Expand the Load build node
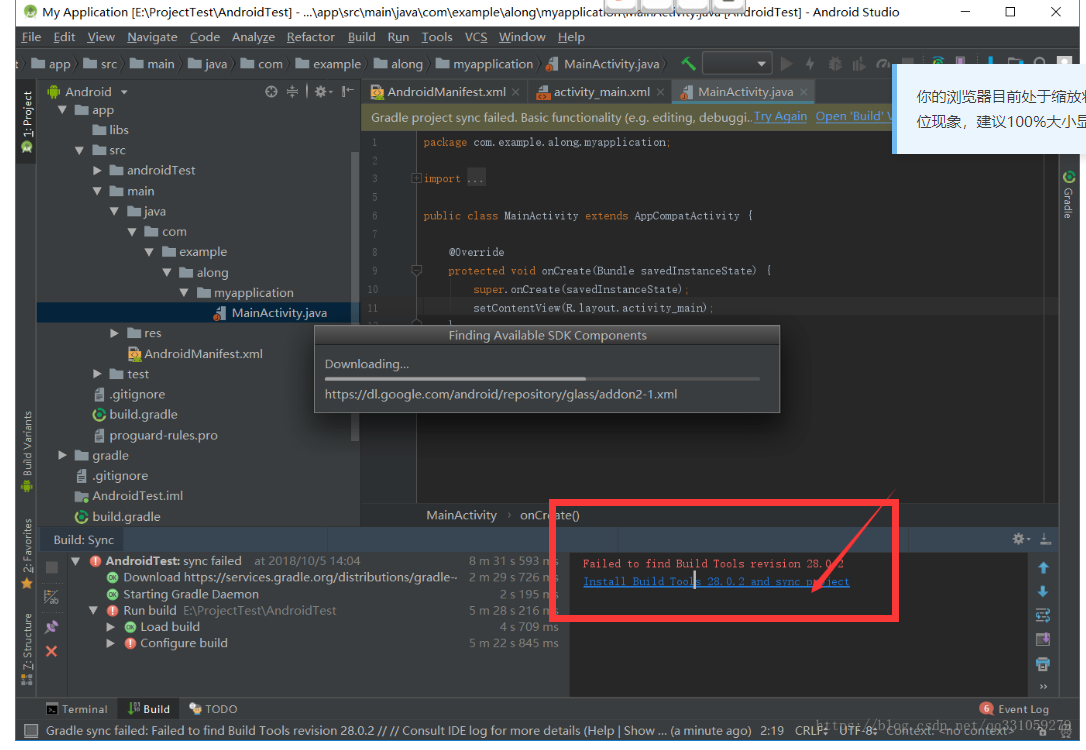Viewport: 1086px width, 750px height. click(111, 627)
